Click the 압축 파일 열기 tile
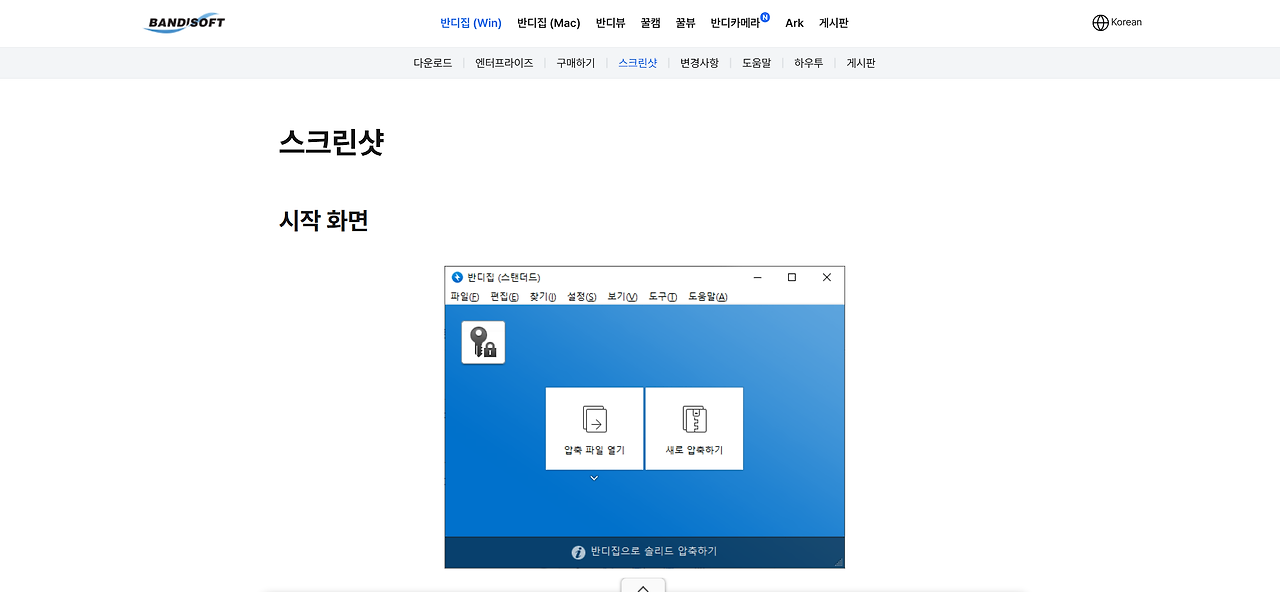1280x592 pixels. [x=594, y=428]
